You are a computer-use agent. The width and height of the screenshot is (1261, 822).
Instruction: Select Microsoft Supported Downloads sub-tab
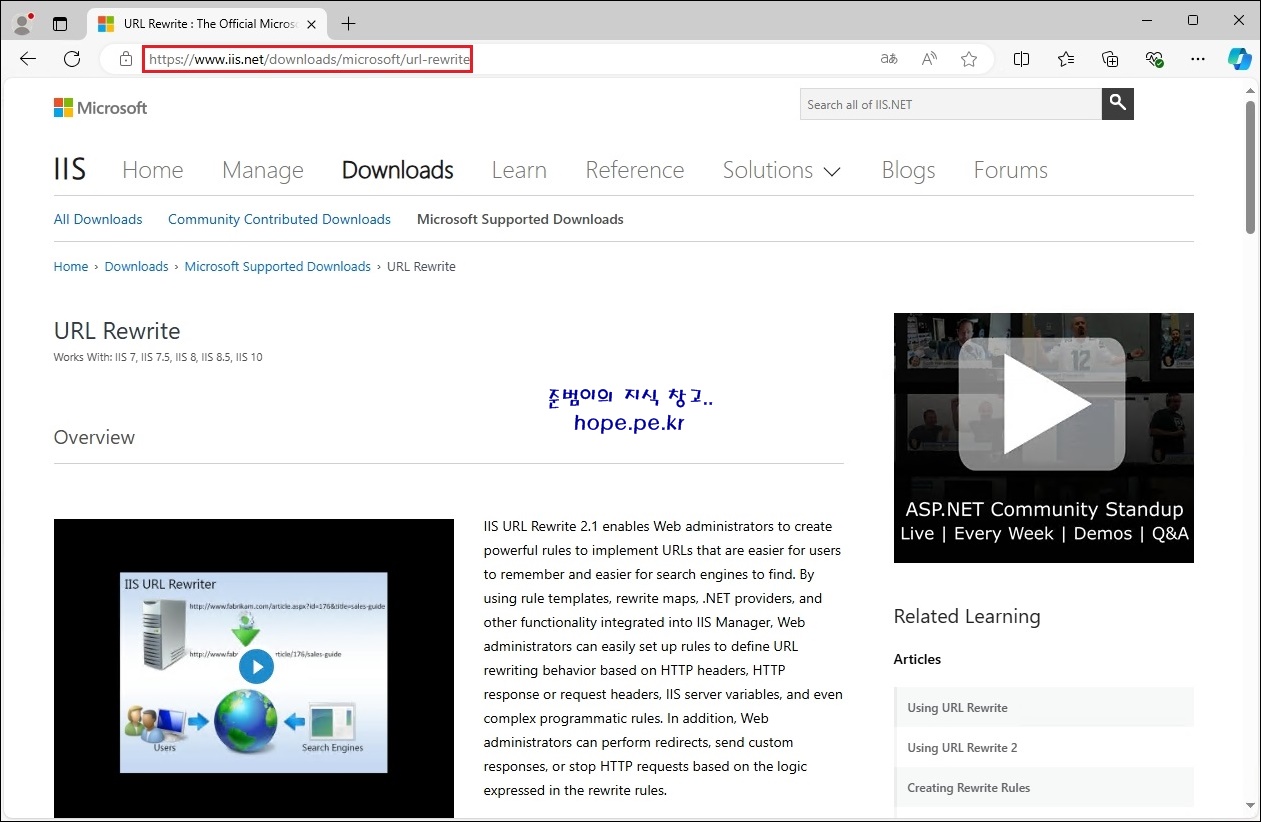[x=520, y=219]
